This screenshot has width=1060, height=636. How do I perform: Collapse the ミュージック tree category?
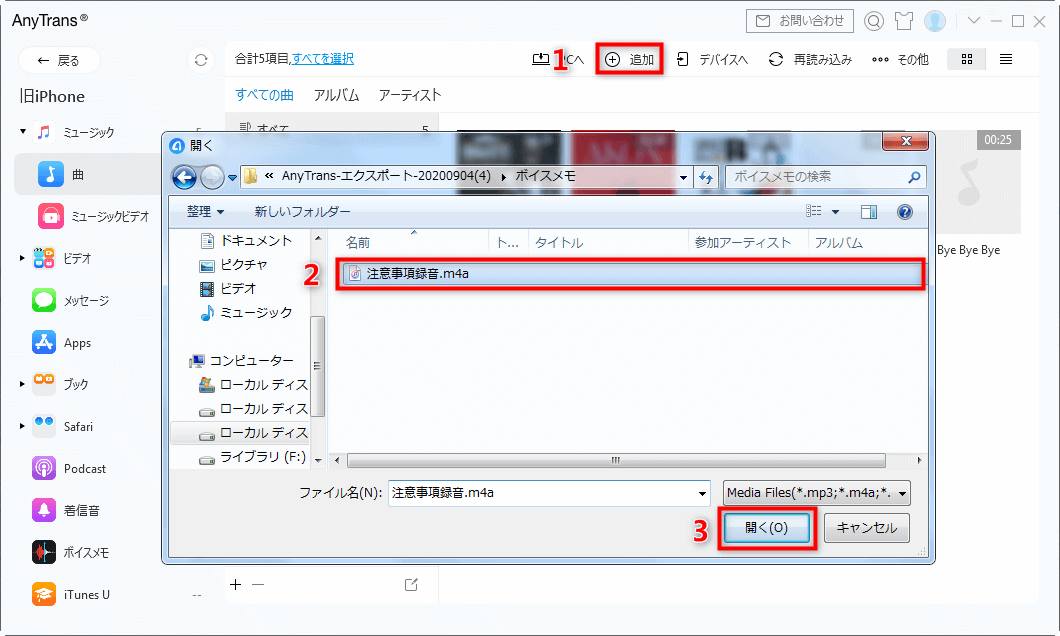point(23,132)
